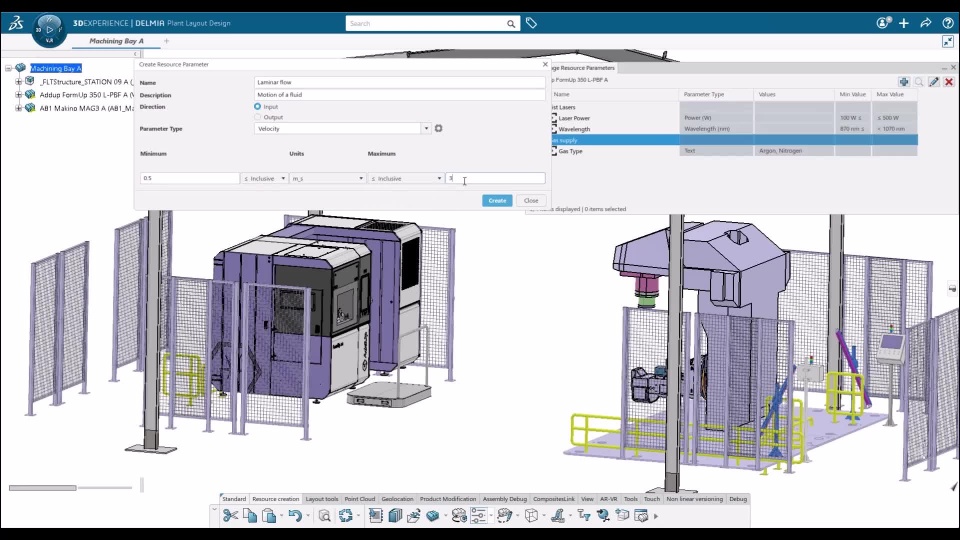Open the help question mark icon
960x540 pixels.
click(x=947, y=23)
